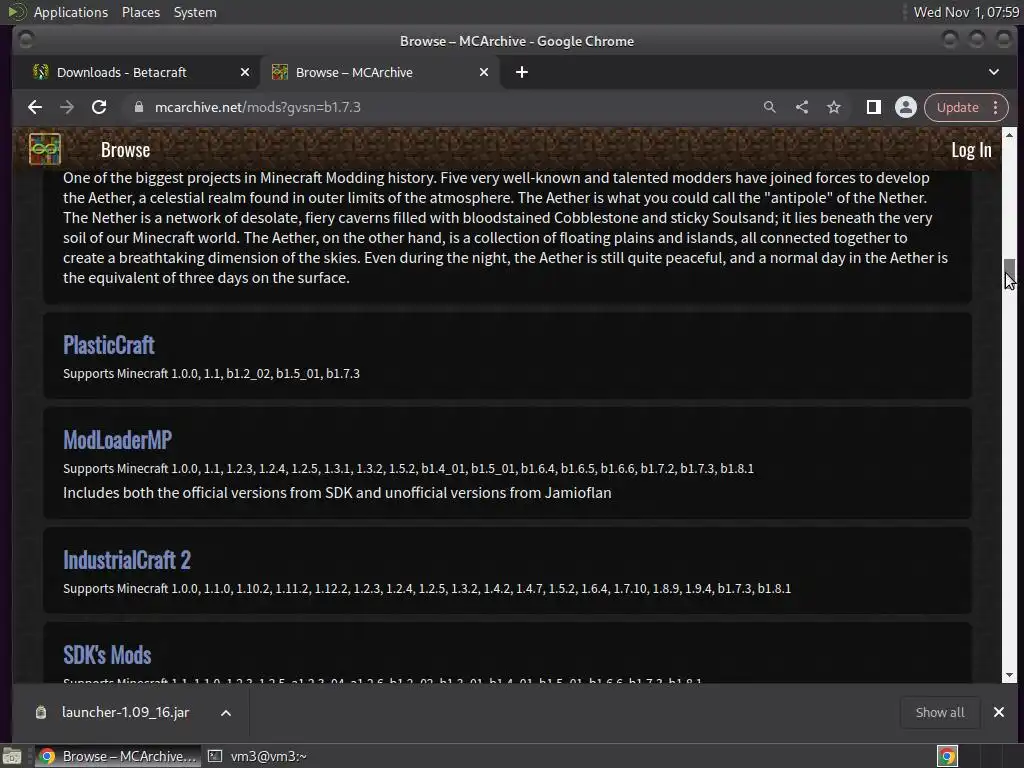Viewport: 1024px width, 768px height.
Task: Open the PlasticCraft mod page
Action: tap(108, 345)
